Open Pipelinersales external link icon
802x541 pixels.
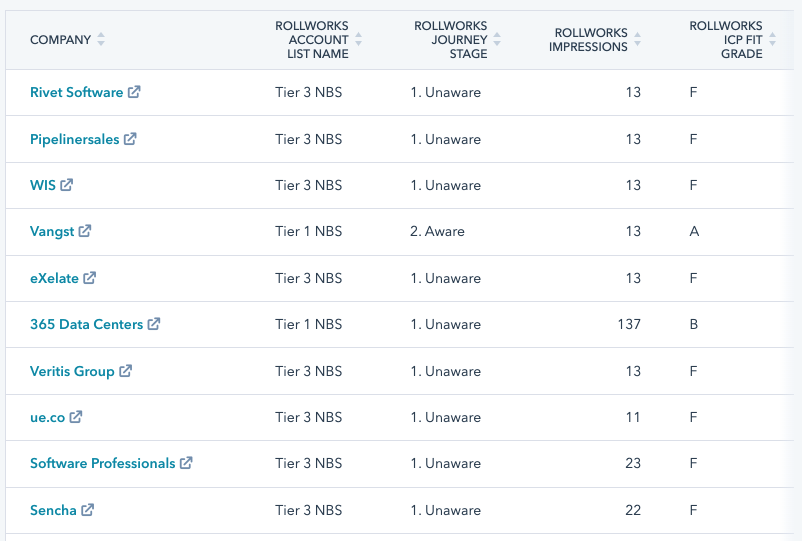pos(130,139)
